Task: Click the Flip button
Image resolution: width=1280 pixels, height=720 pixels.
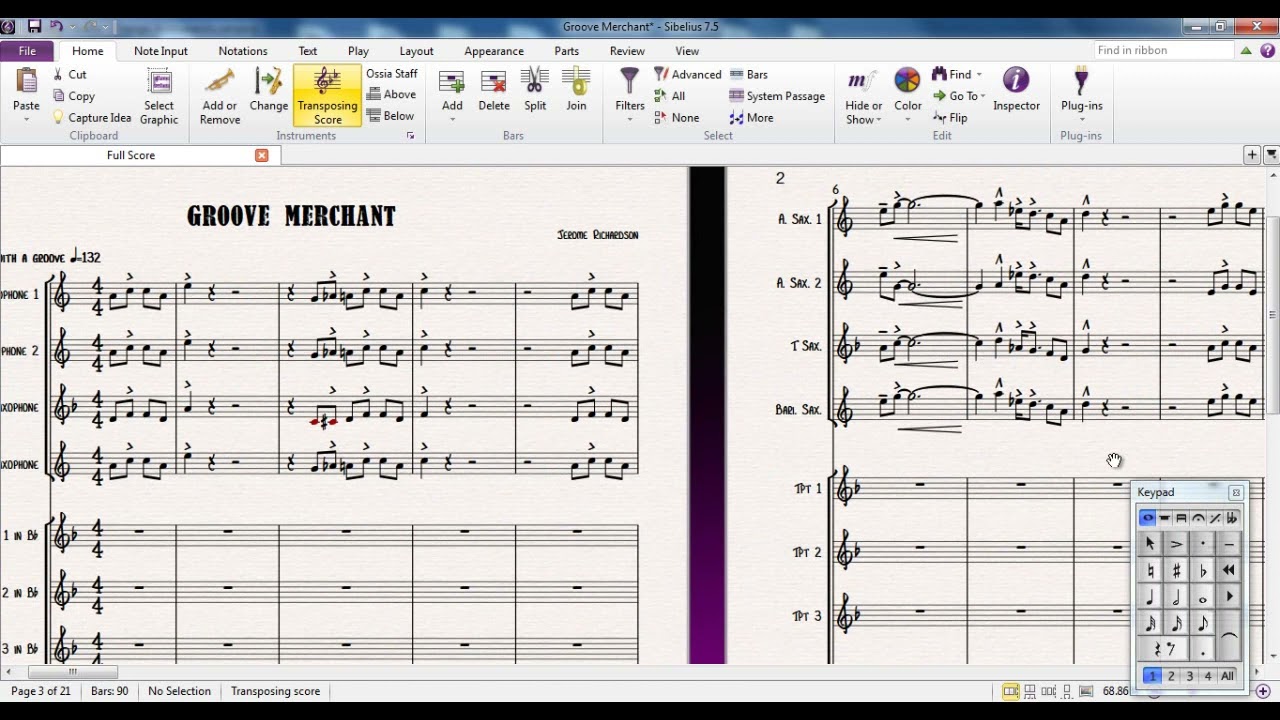Action: [x=950, y=118]
